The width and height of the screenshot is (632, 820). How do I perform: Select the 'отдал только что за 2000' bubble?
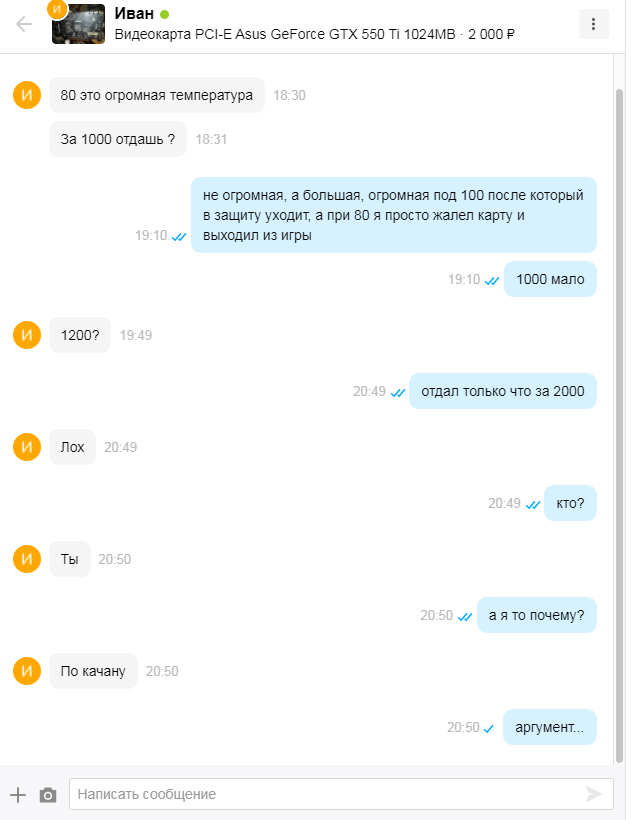(x=502, y=391)
